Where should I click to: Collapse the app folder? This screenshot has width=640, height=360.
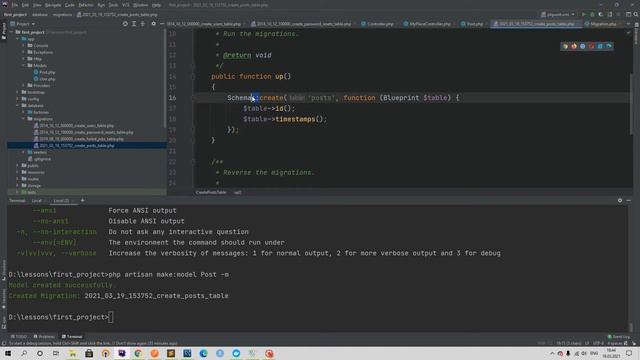pyautogui.click(x=18, y=39)
